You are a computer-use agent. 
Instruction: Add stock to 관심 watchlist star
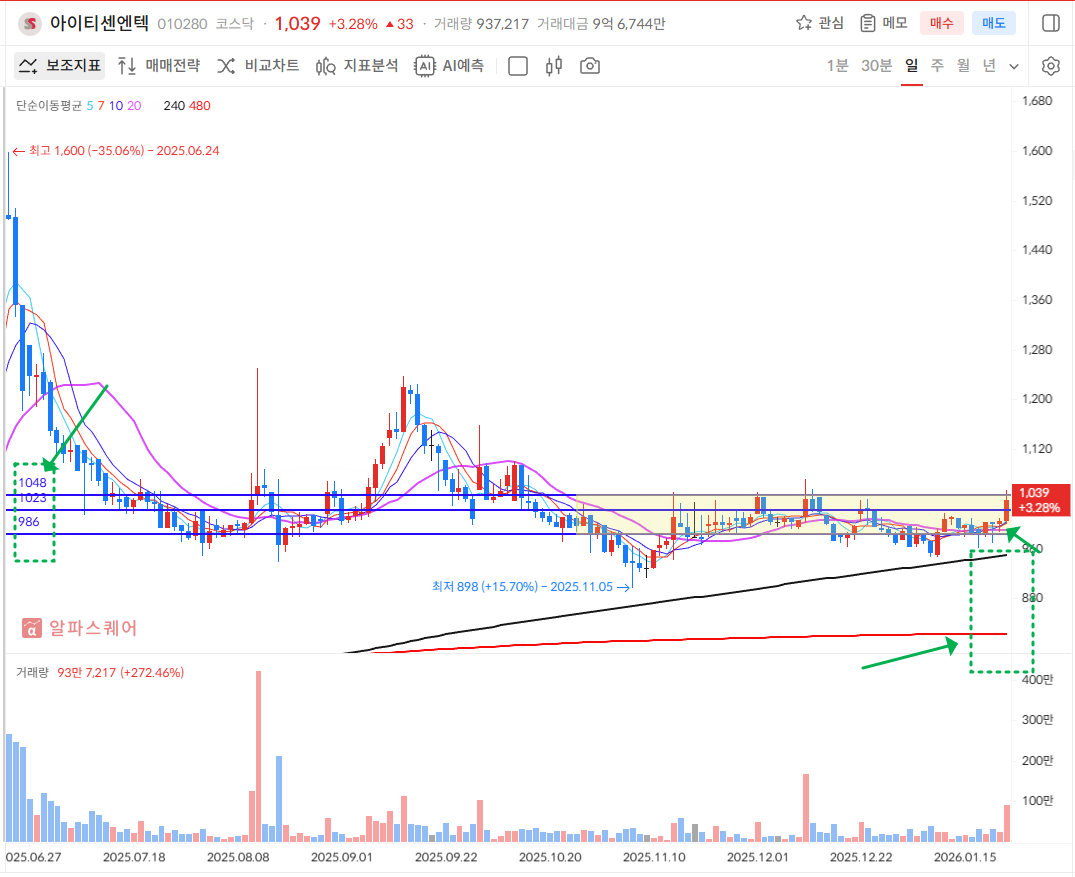pos(819,23)
